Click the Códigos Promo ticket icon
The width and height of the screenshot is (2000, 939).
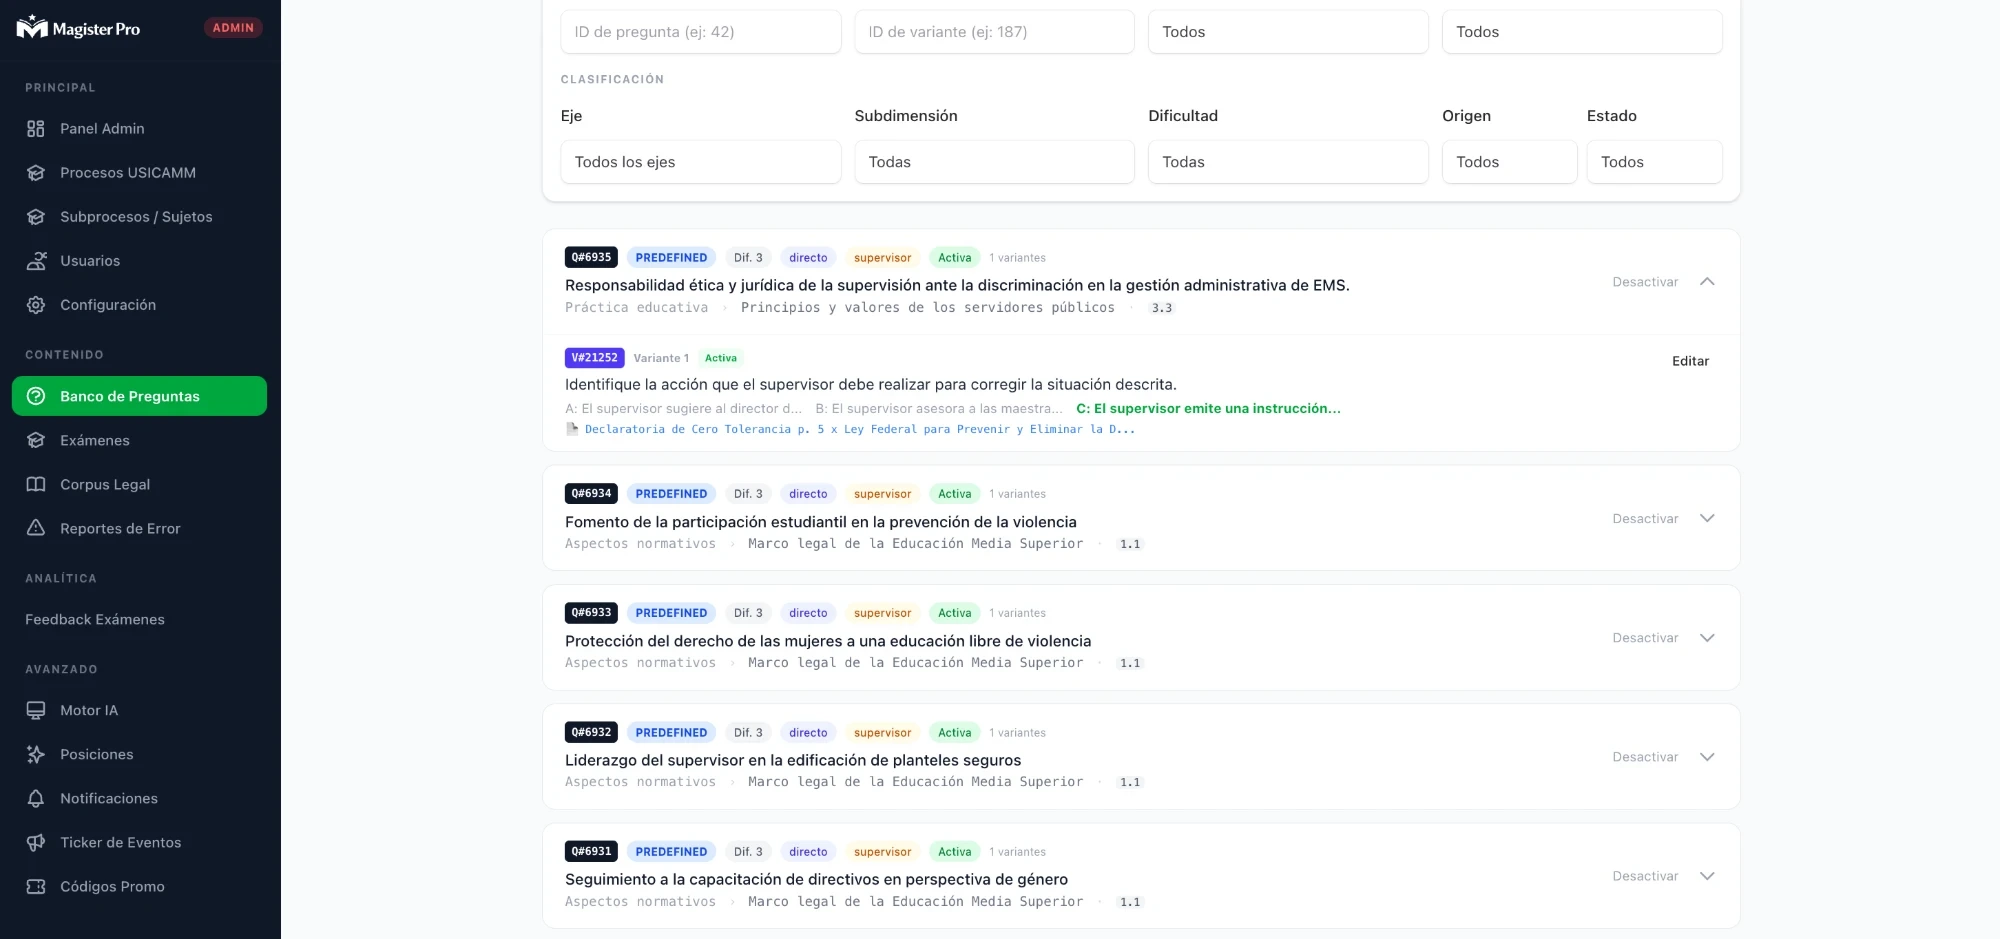coord(36,886)
